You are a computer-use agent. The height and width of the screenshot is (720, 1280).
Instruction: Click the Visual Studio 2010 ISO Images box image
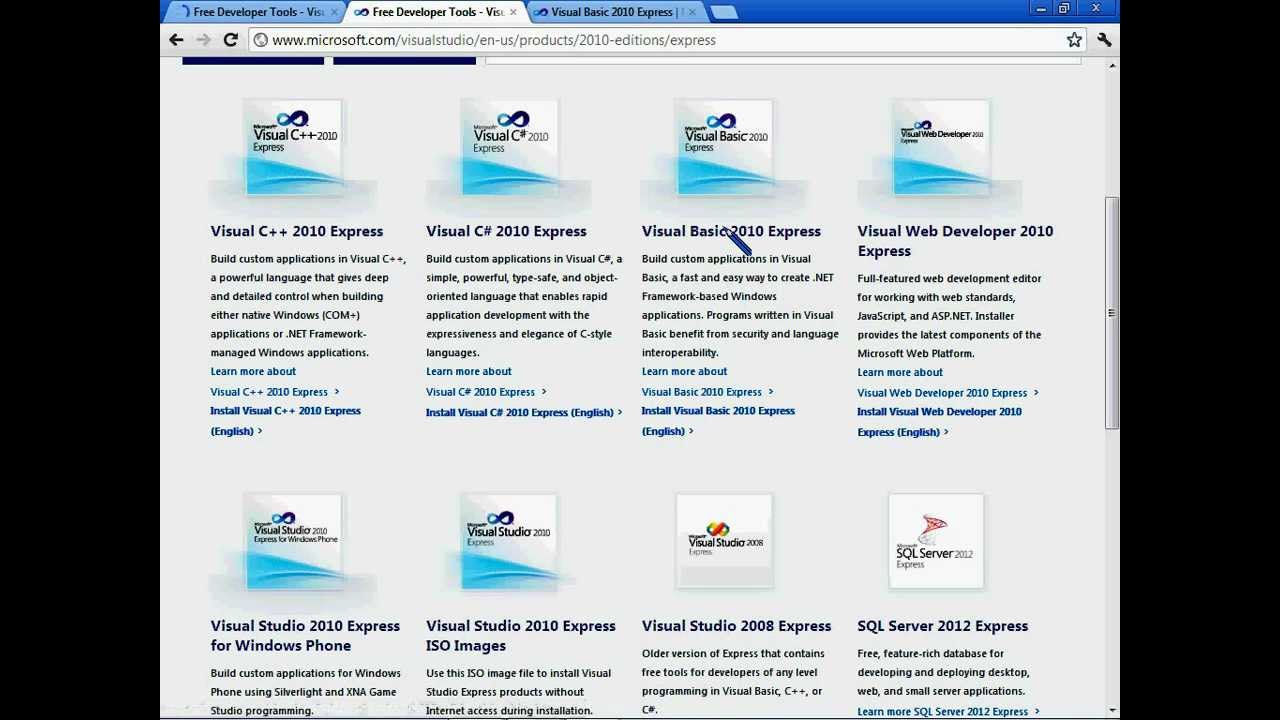[510, 542]
